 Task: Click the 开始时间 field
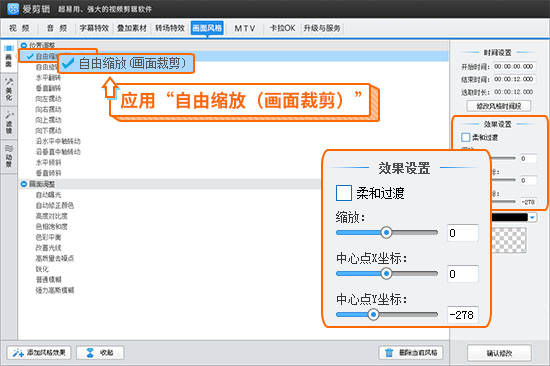coord(514,66)
